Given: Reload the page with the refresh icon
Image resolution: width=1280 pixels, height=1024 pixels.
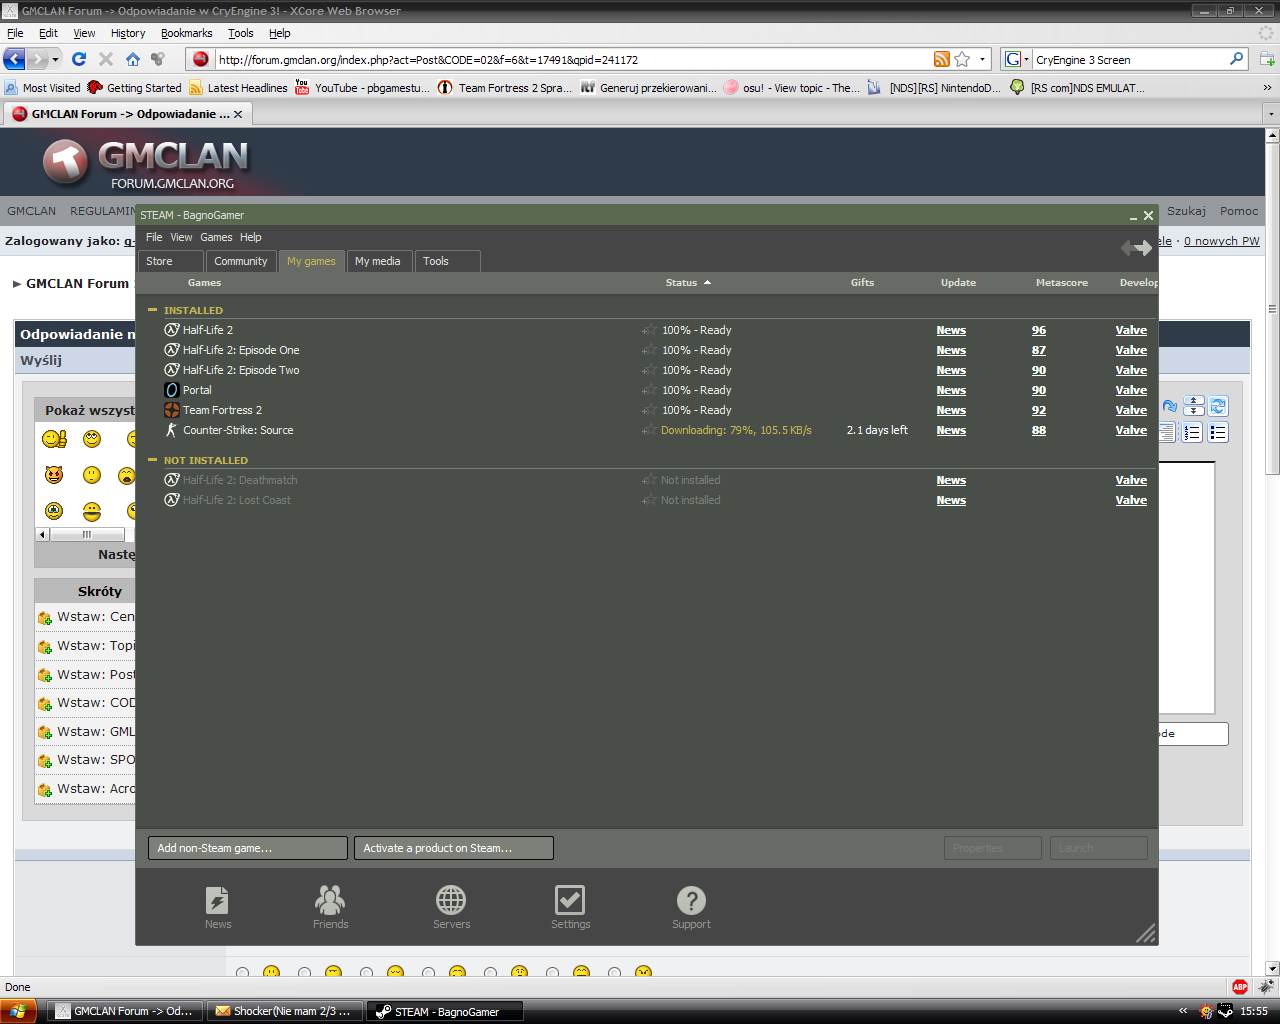Looking at the screenshot, I should pyautogui.click(x=79, y=59).
